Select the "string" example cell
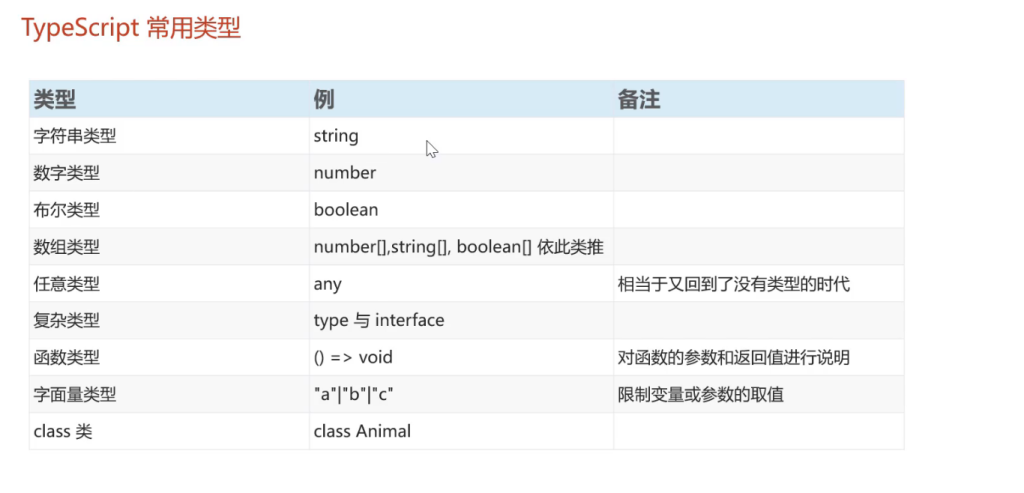This screenshot has height=493, width=1024. tap(336, 136)
